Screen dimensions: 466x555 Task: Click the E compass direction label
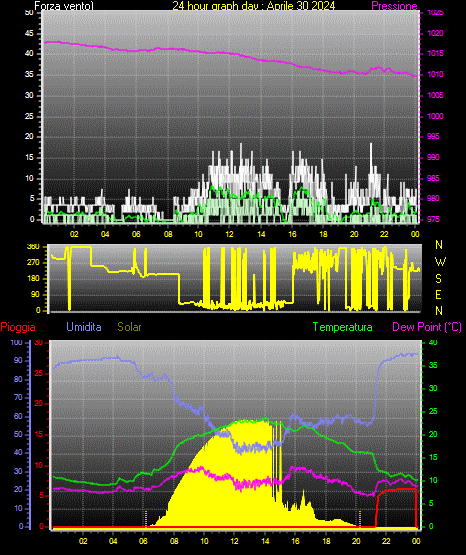pyautogui.click(x=438, y=294)
